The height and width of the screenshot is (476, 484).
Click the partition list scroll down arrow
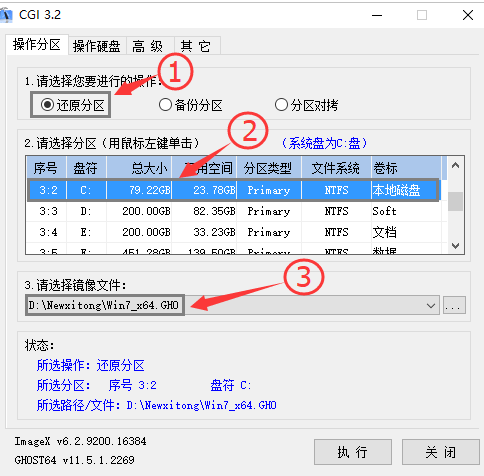point(455,246)
